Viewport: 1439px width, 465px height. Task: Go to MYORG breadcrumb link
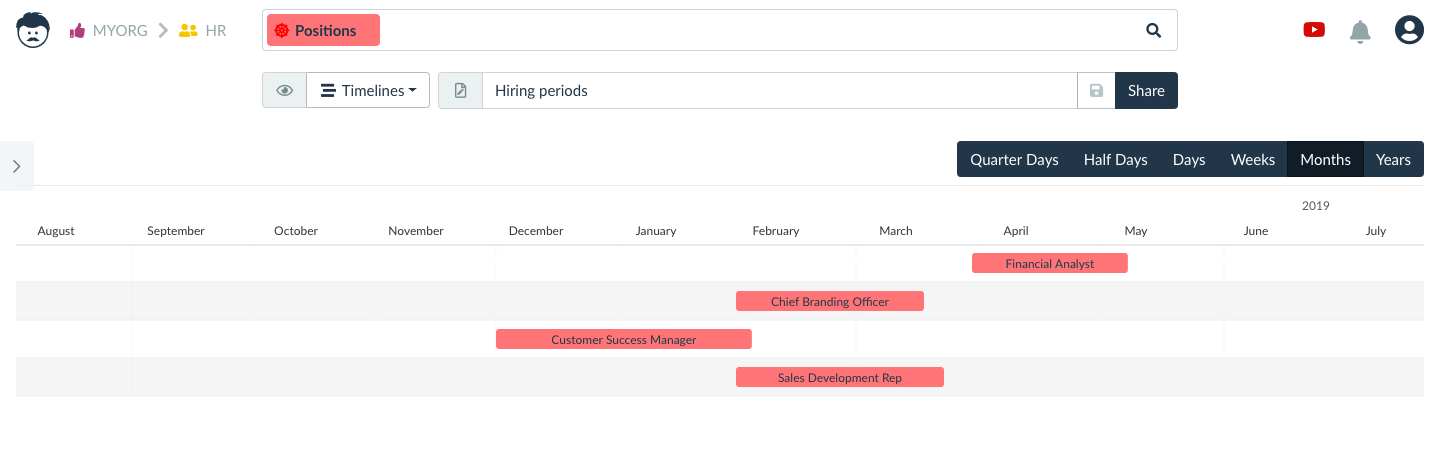119,31
